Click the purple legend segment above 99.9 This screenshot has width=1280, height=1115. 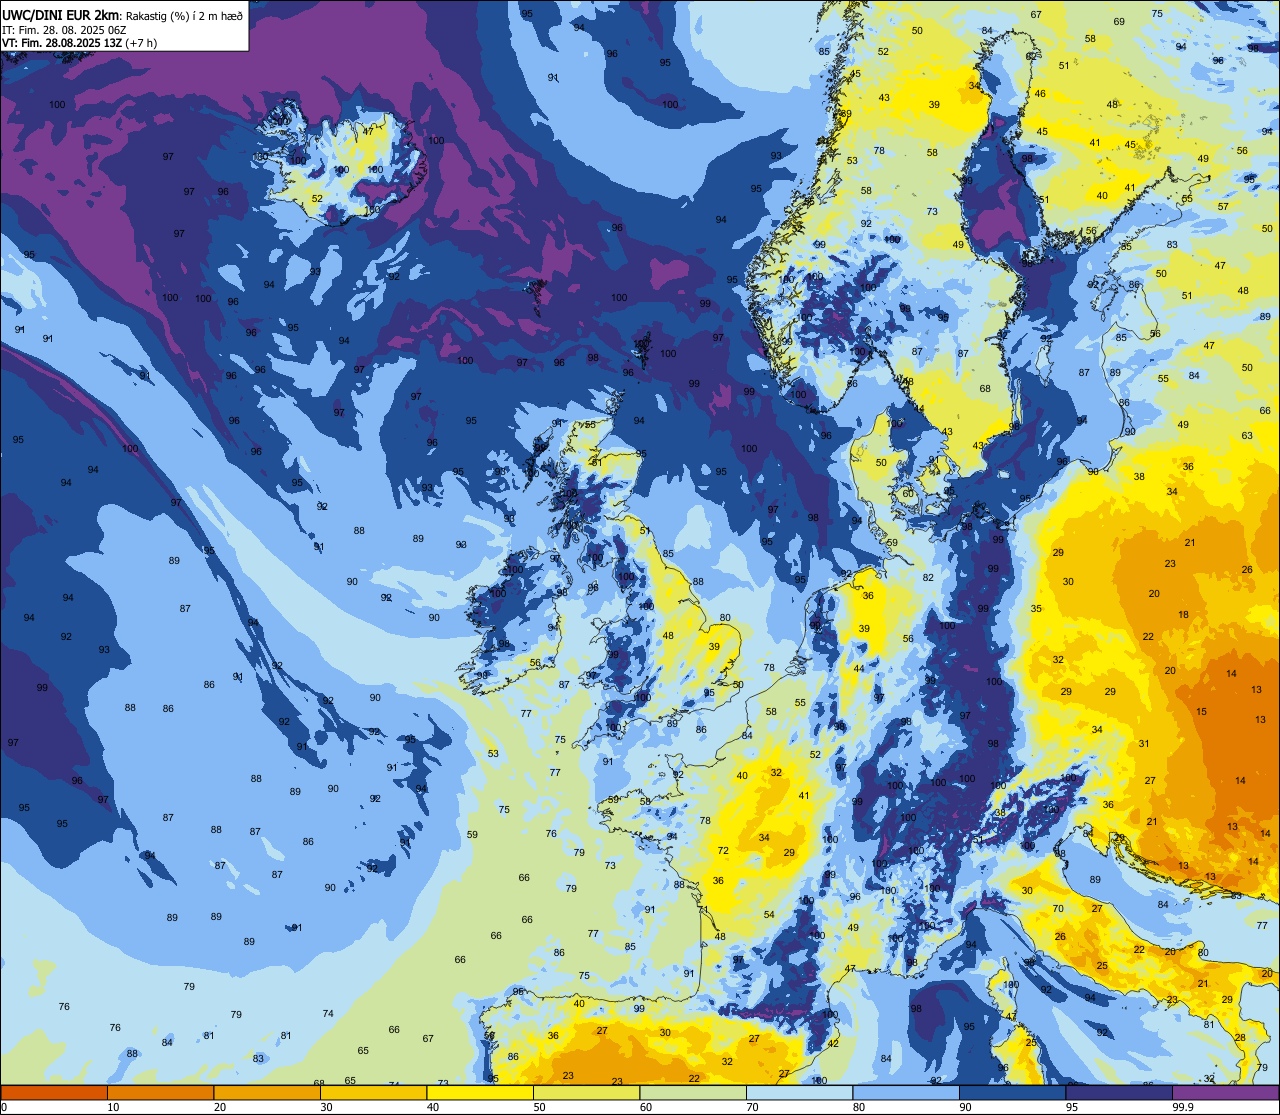pos(1226,1092)
